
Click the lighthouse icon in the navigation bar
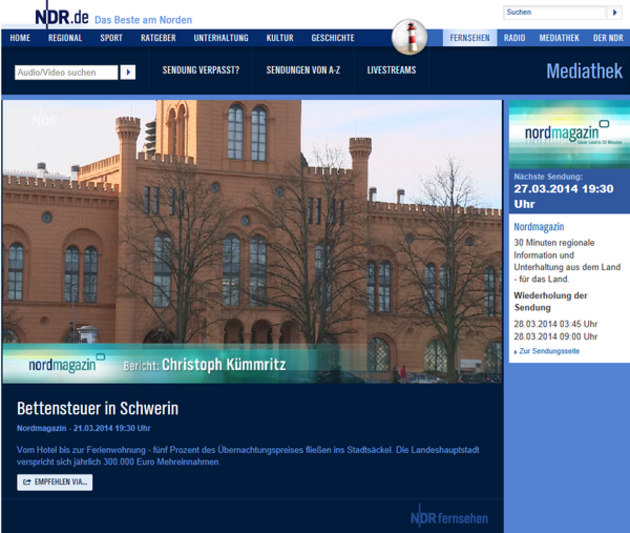pyautogui.click(x=408, y=37)
